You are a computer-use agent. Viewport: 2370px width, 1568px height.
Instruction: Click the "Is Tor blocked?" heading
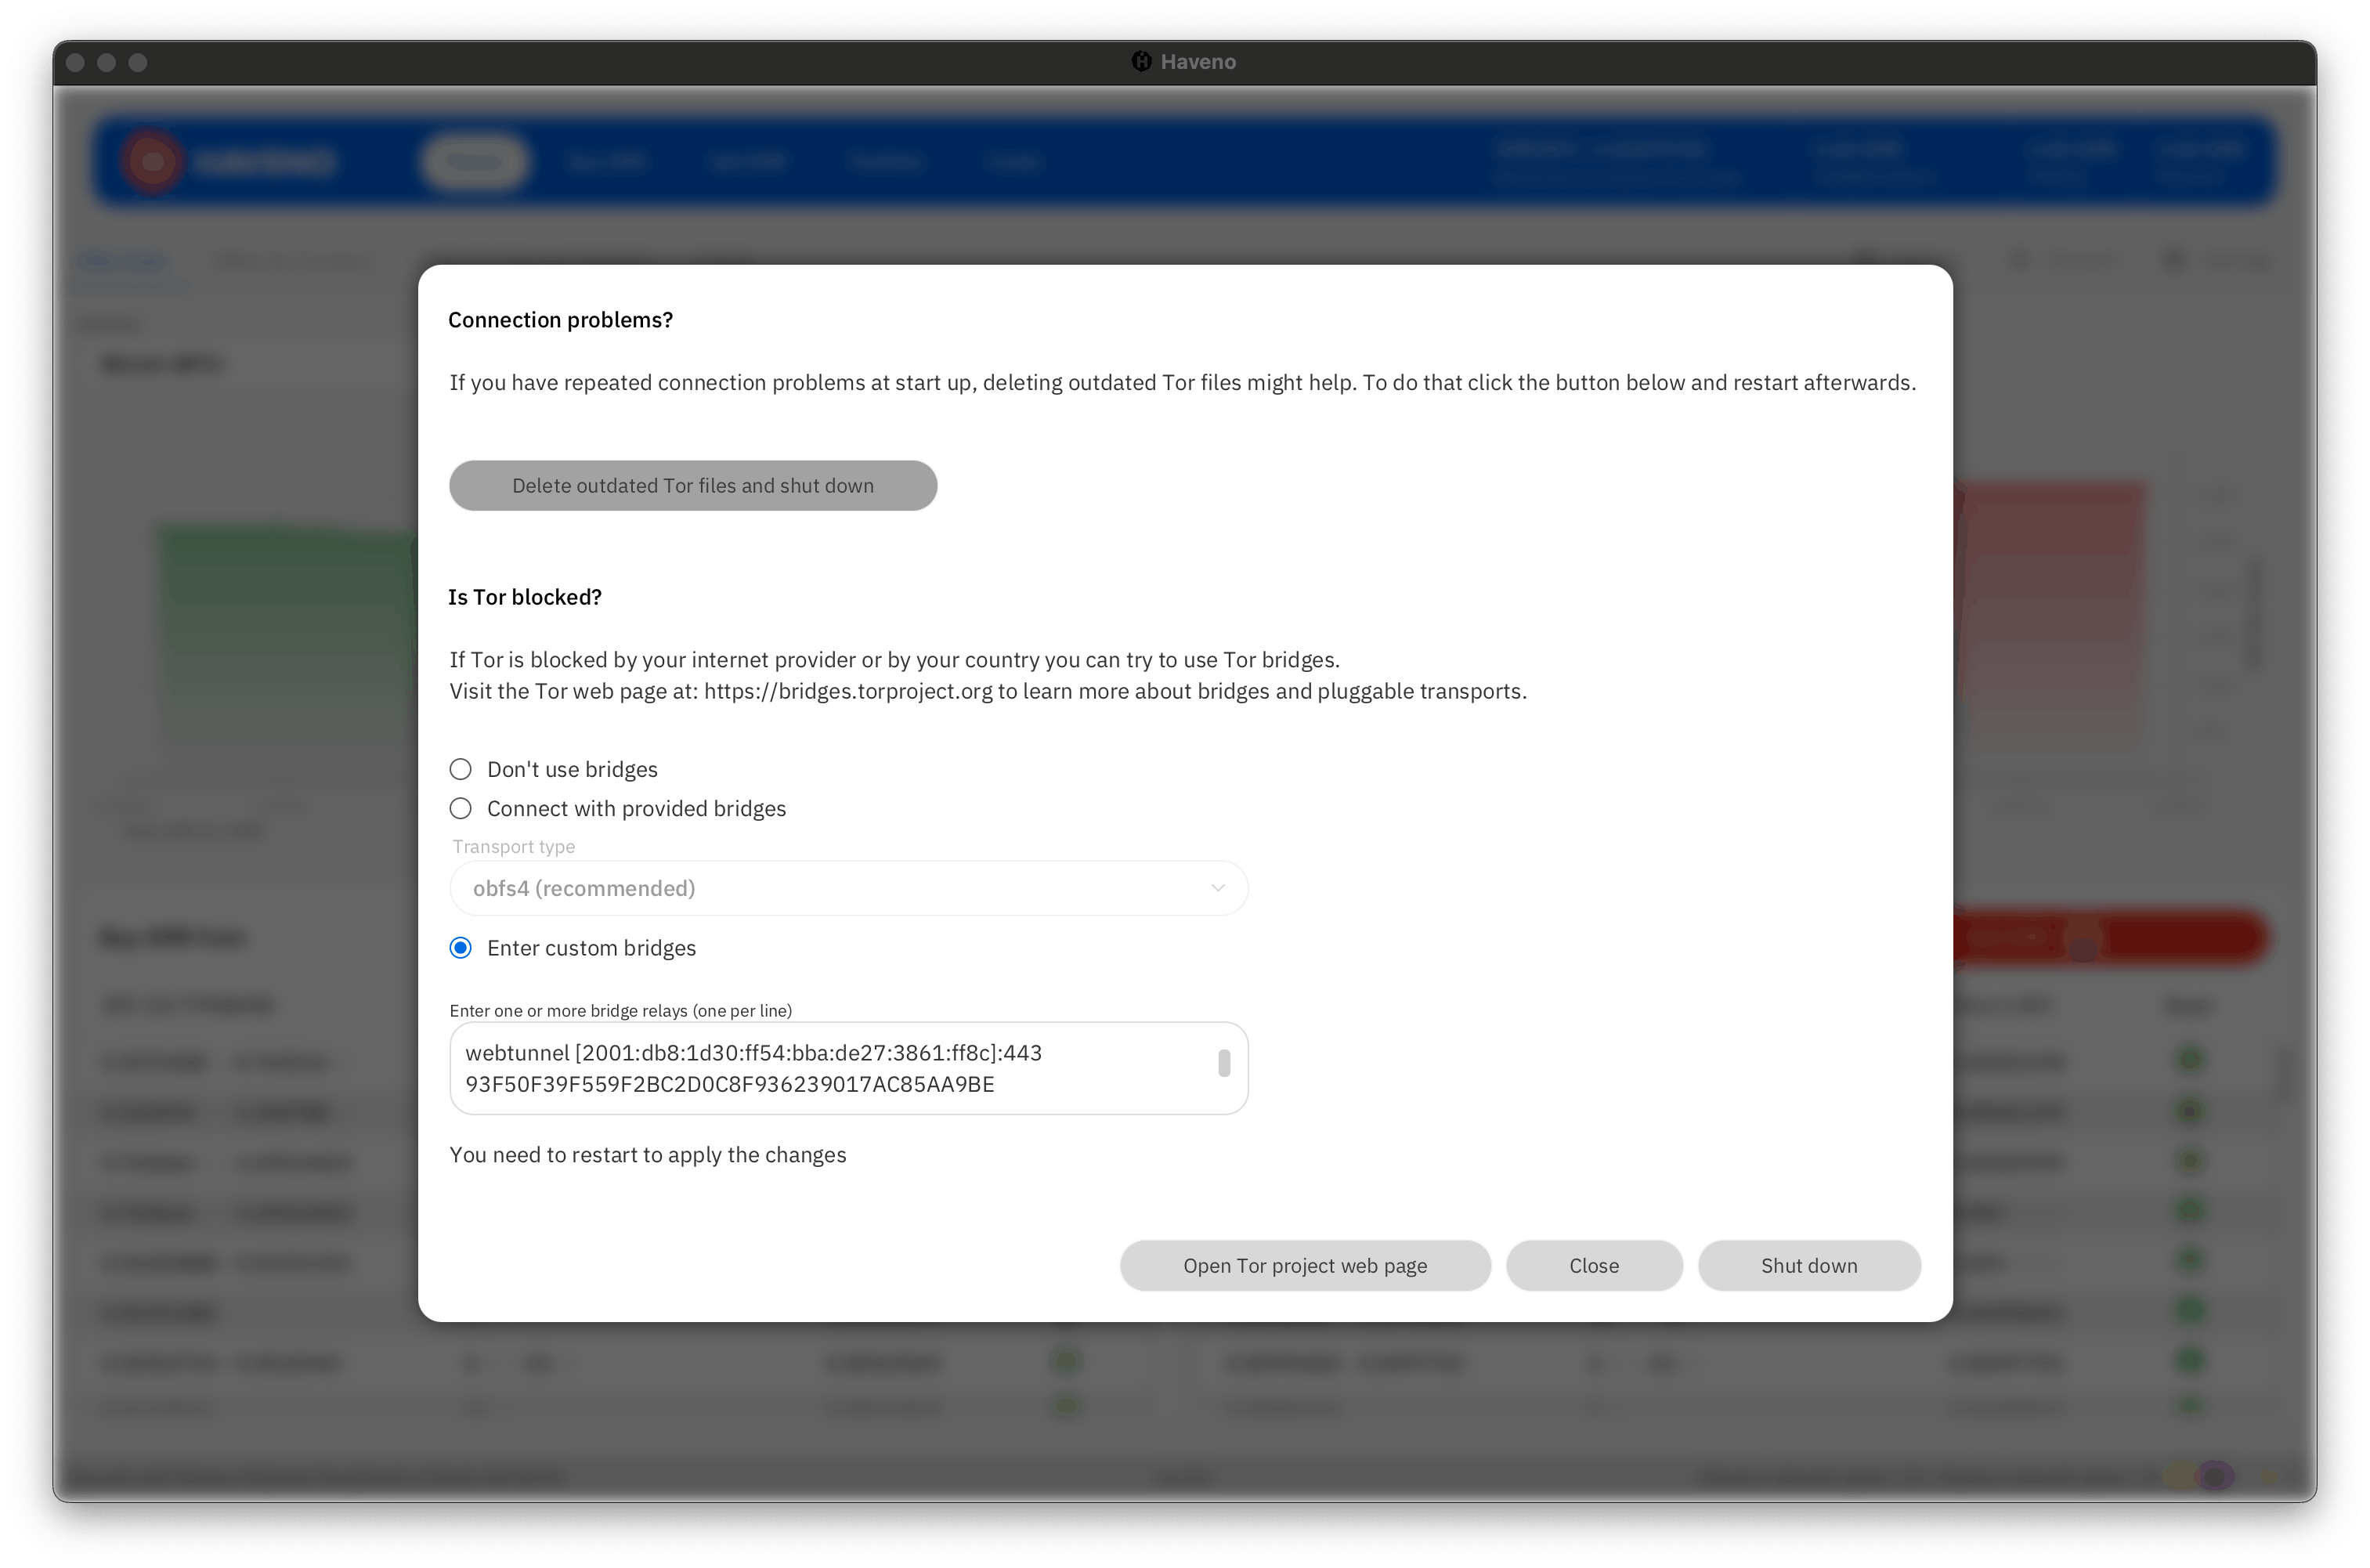point(525,597)
